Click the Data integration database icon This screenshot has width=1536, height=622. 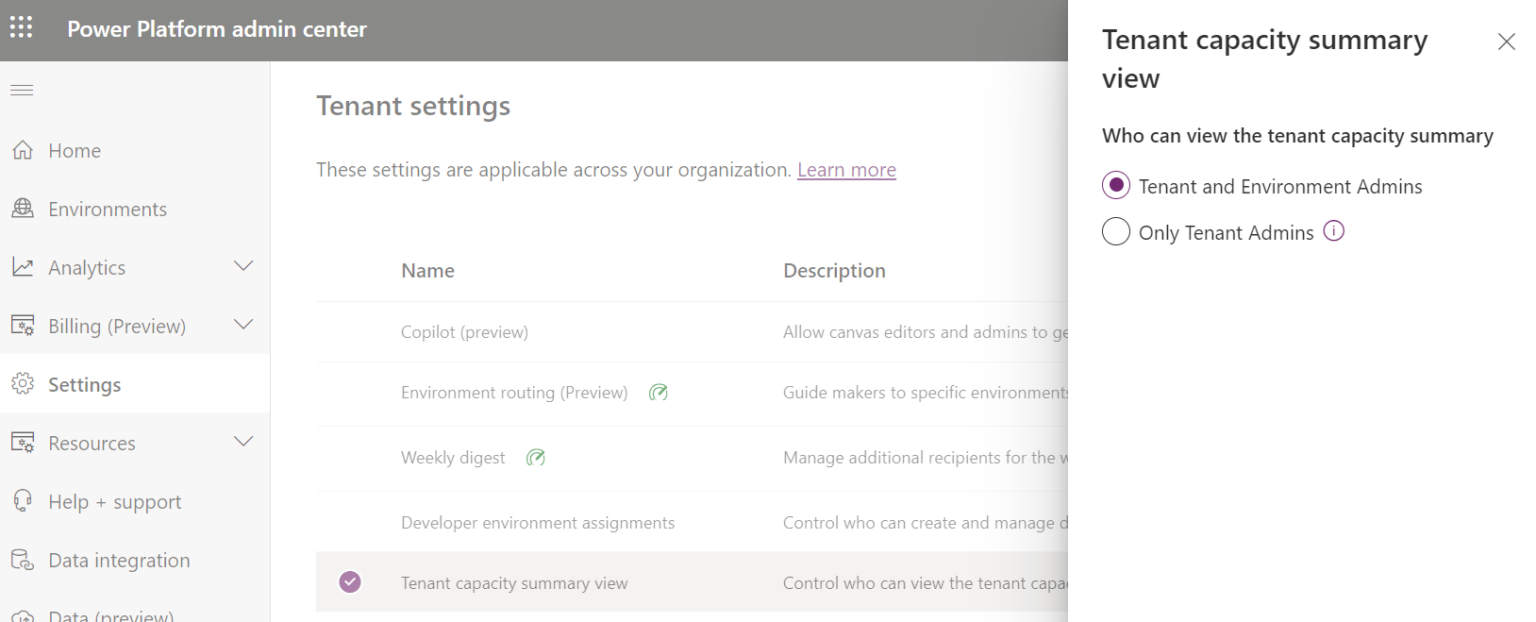[x=21, y=560]
